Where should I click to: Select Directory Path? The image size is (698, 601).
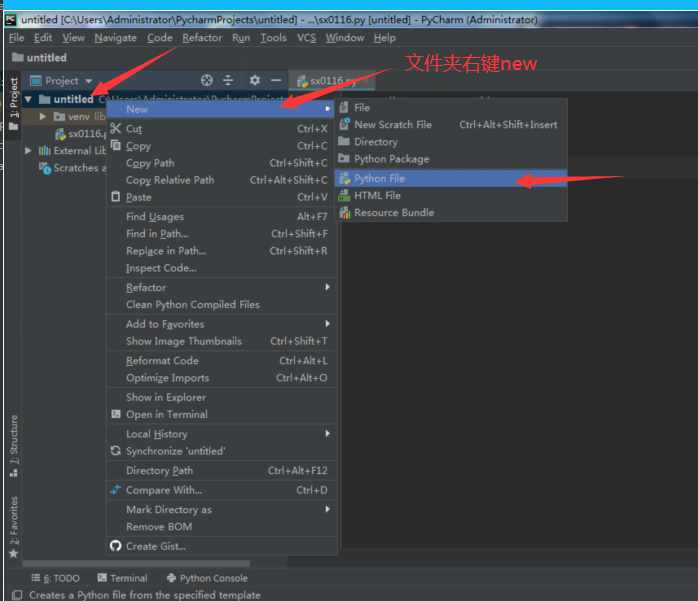point(222,471)
